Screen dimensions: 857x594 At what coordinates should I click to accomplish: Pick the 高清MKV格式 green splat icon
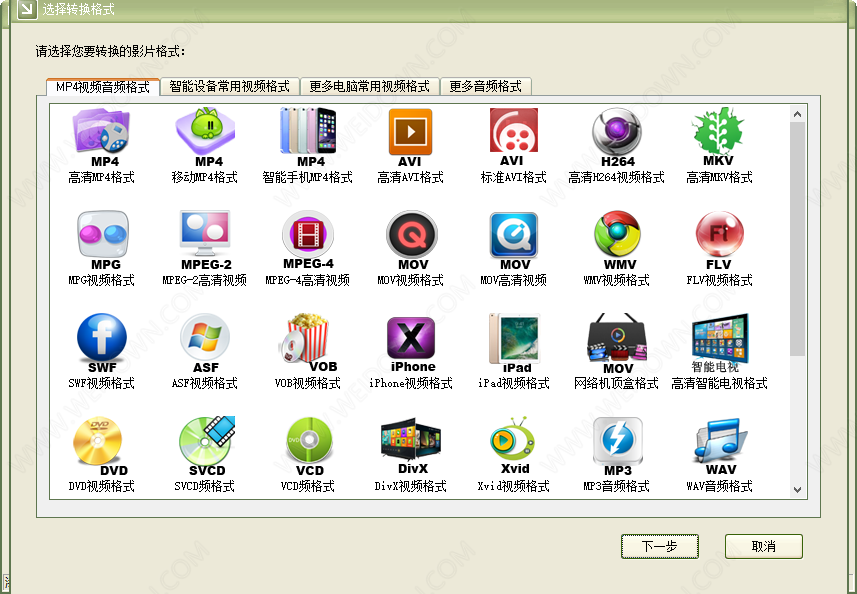719,130
